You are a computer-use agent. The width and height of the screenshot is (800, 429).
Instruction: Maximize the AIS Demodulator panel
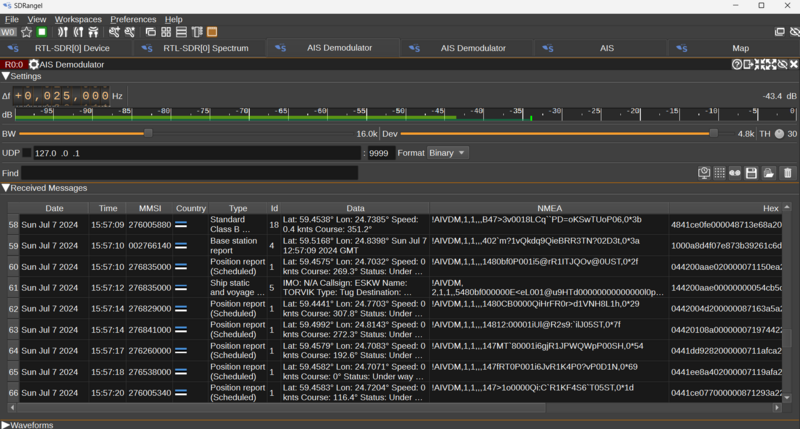[771, 64]
